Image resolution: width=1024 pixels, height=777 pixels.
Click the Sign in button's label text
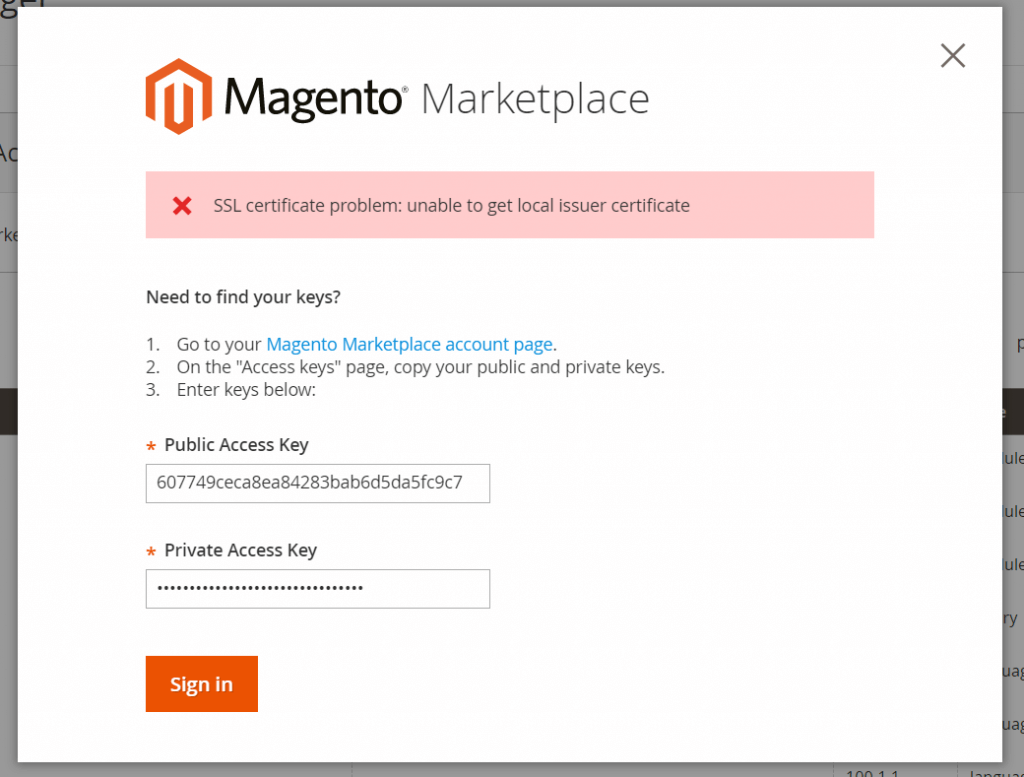pyautogui.click(x=201, y=684)
